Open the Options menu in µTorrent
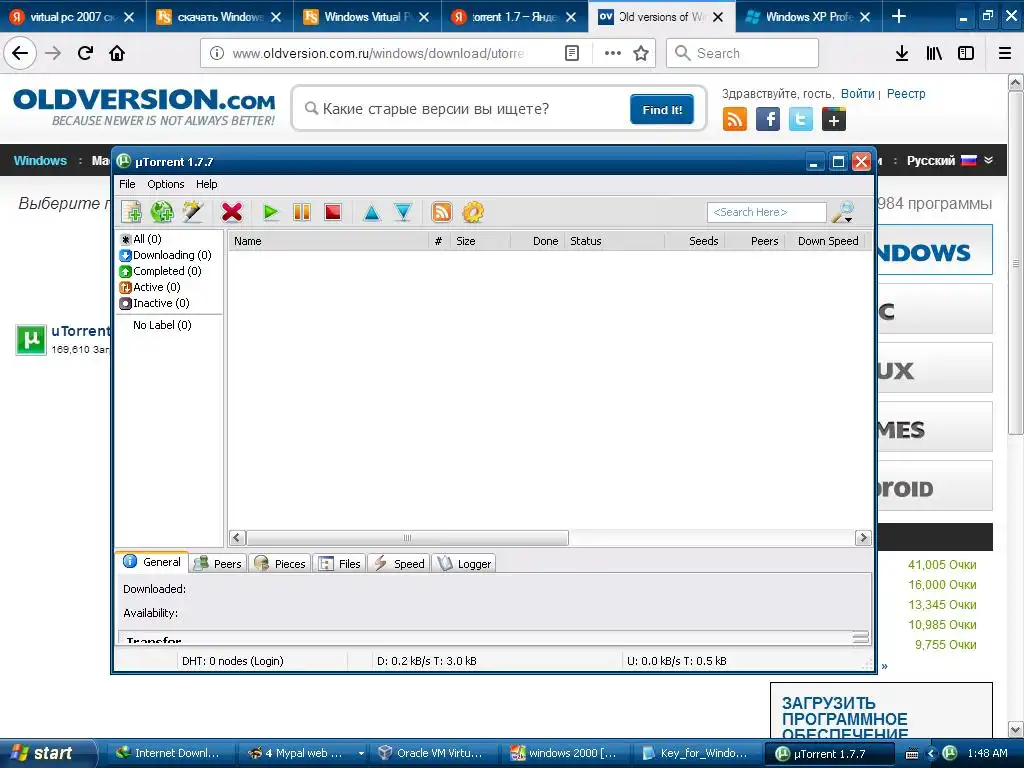The image size is (1024, 768). pyautogui.click(x=166, y=184)
